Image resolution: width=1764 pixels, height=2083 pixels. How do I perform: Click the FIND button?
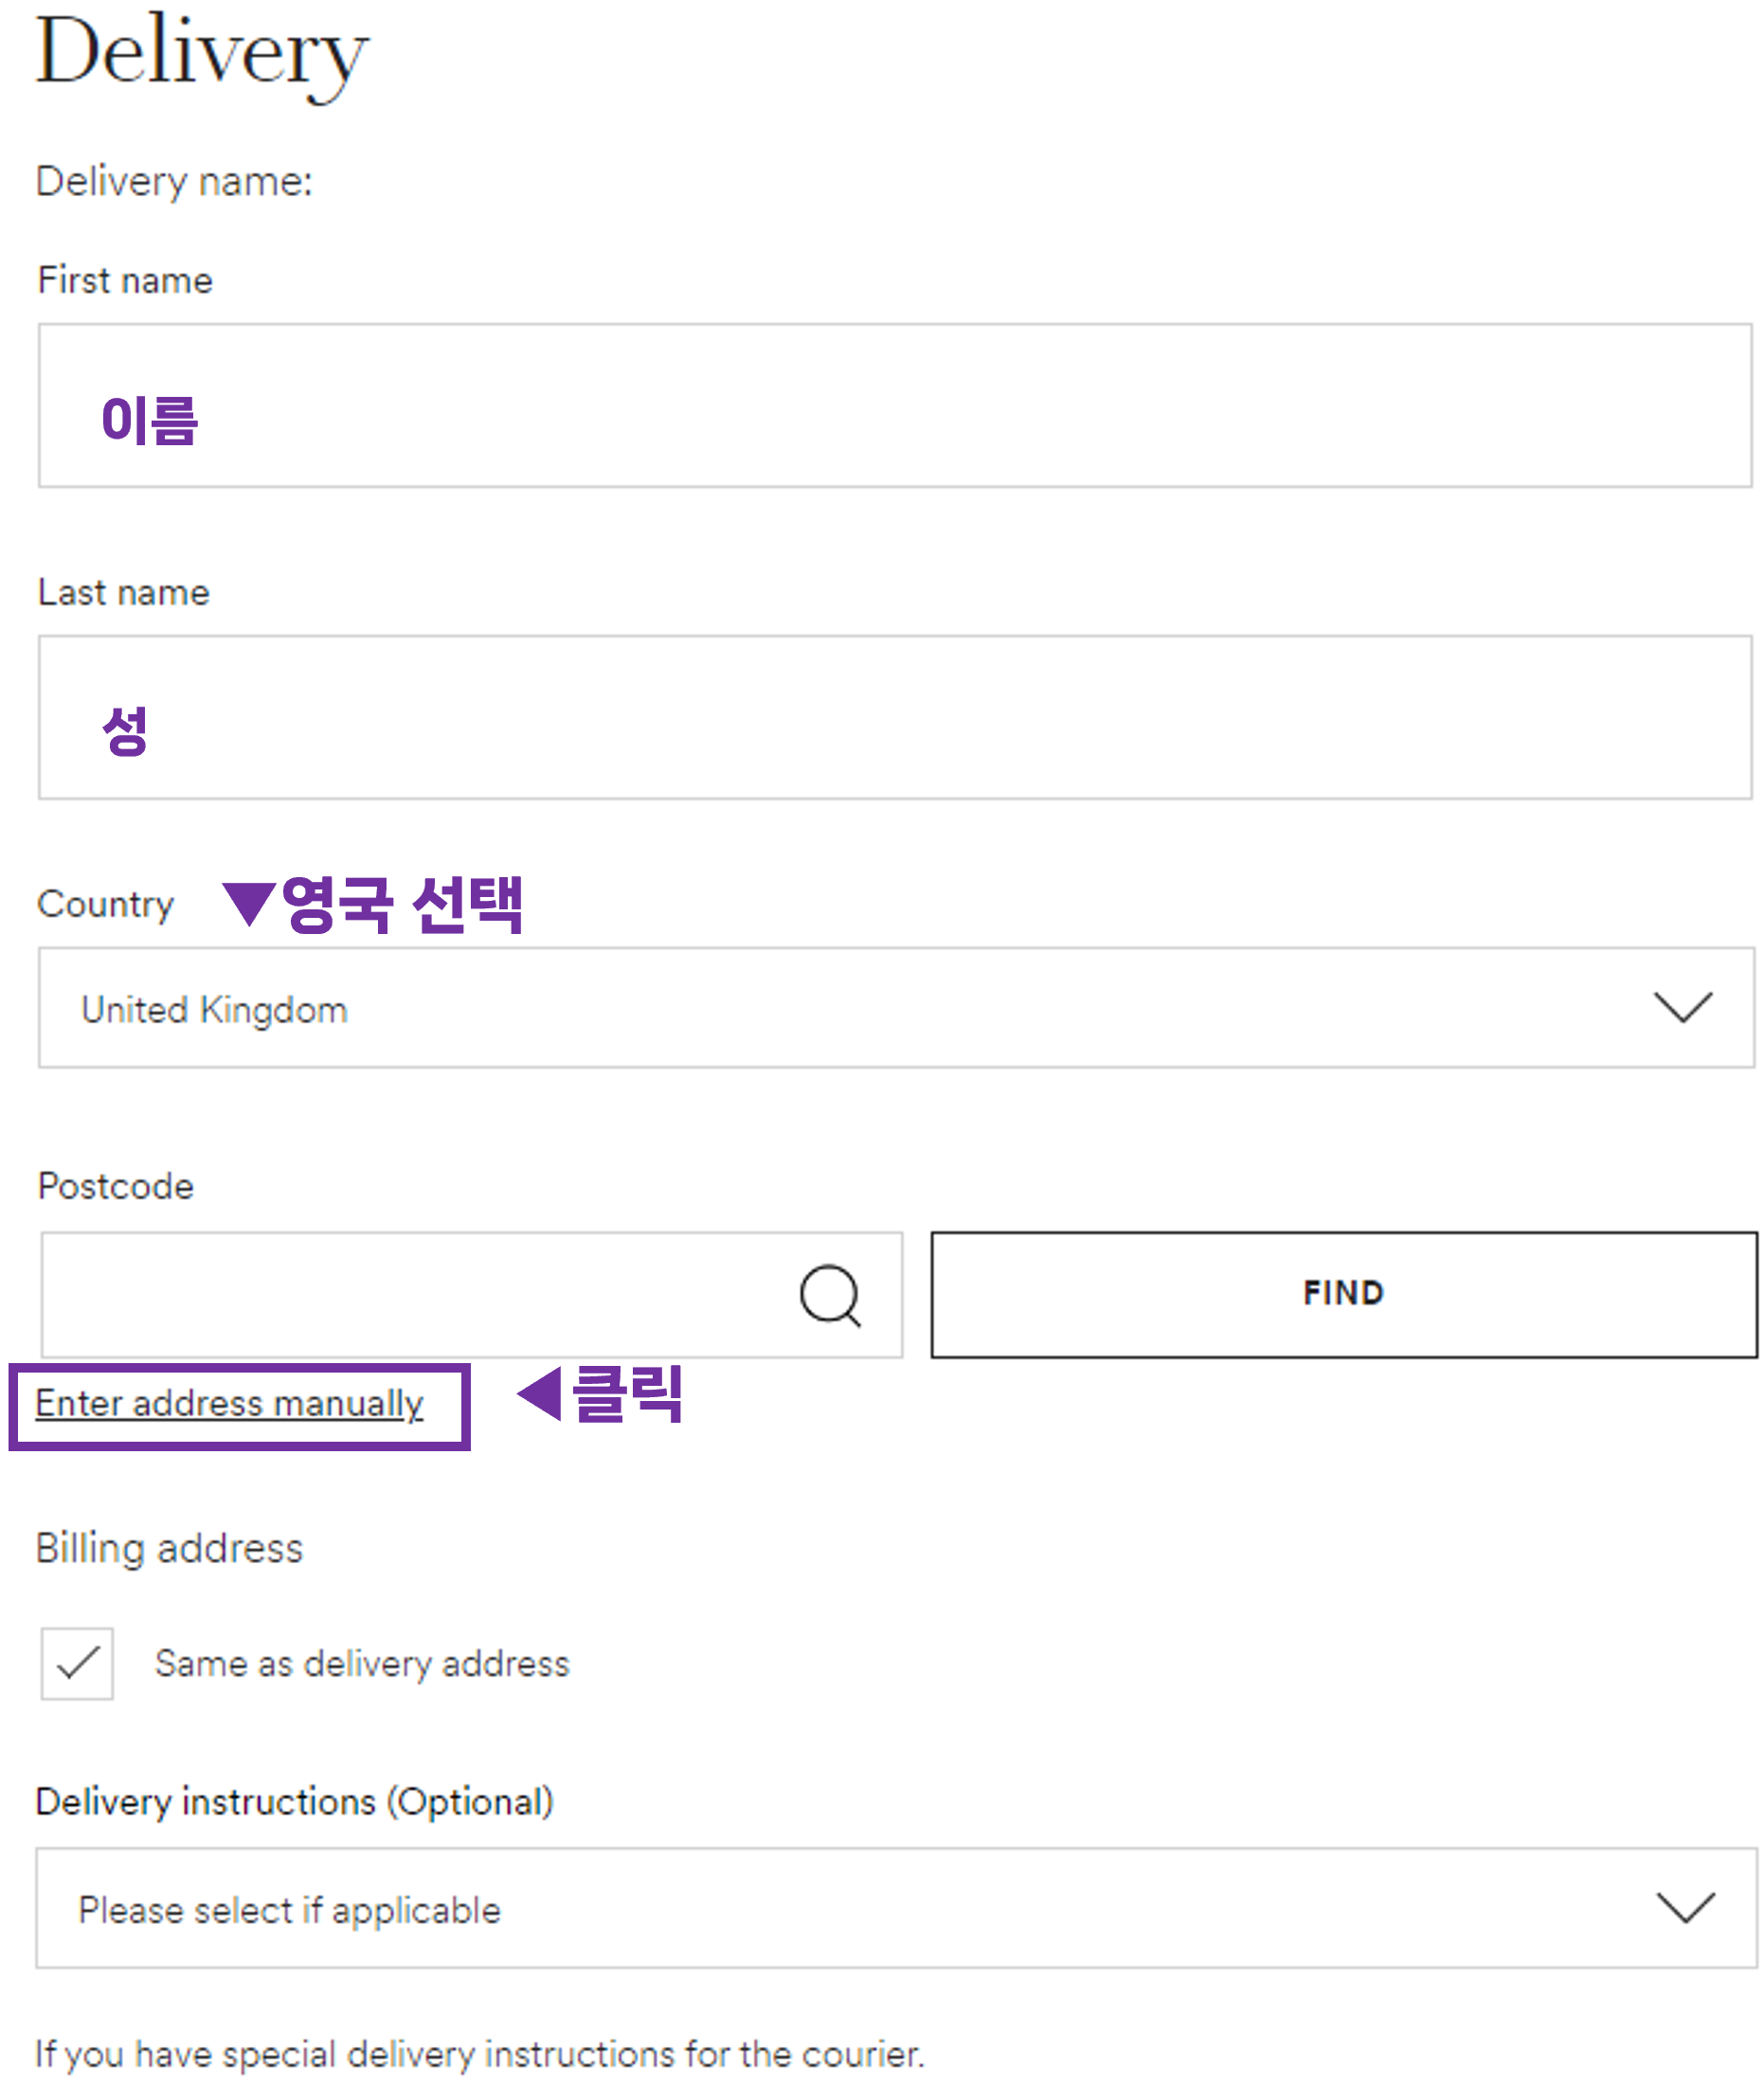1344,1294
